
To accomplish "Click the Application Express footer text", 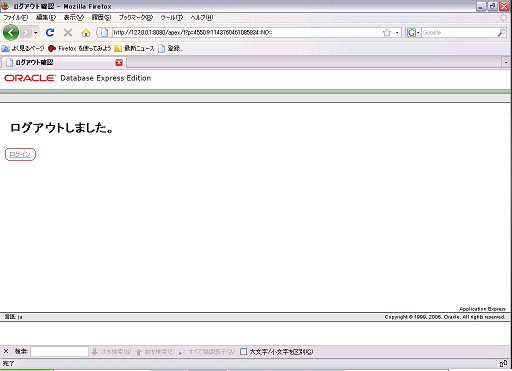I will click(x=482, y=309).
